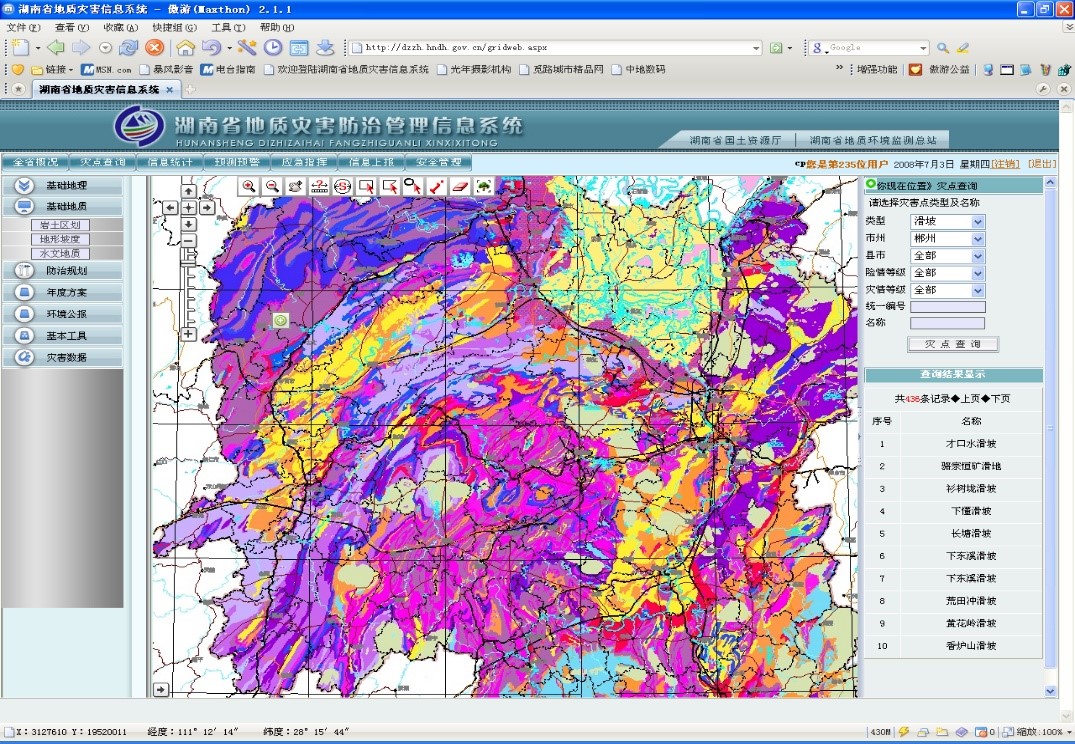Expand the 基础地理 section in sidebar
This screenshot has width=1075, height=744.
pos(66,186)
